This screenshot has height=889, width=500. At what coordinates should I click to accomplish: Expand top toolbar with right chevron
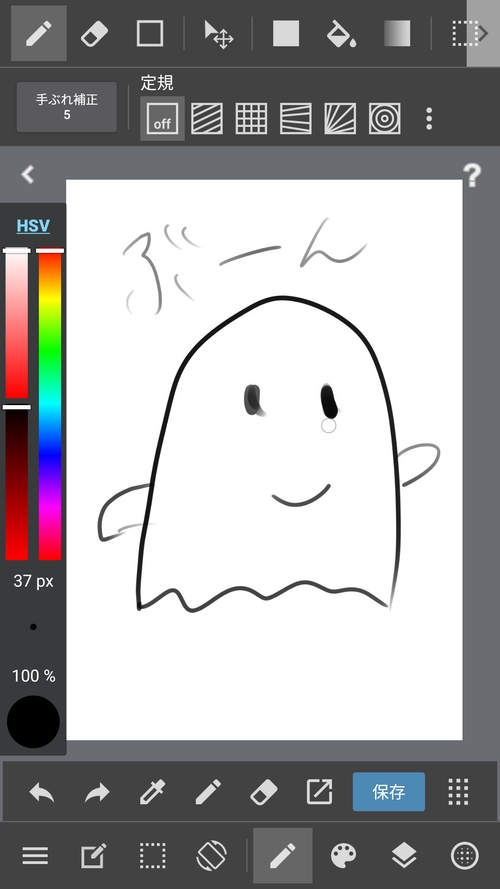(483, 33)
